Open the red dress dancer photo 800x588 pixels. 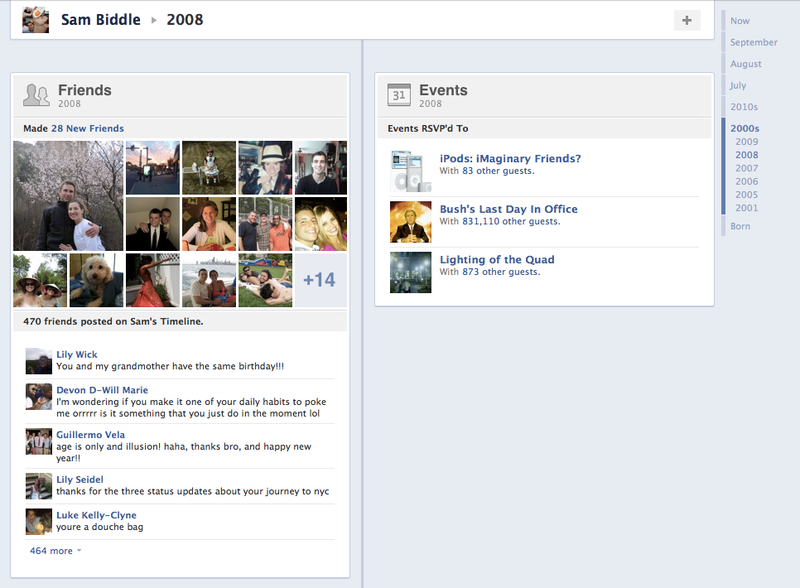(153, 280)
